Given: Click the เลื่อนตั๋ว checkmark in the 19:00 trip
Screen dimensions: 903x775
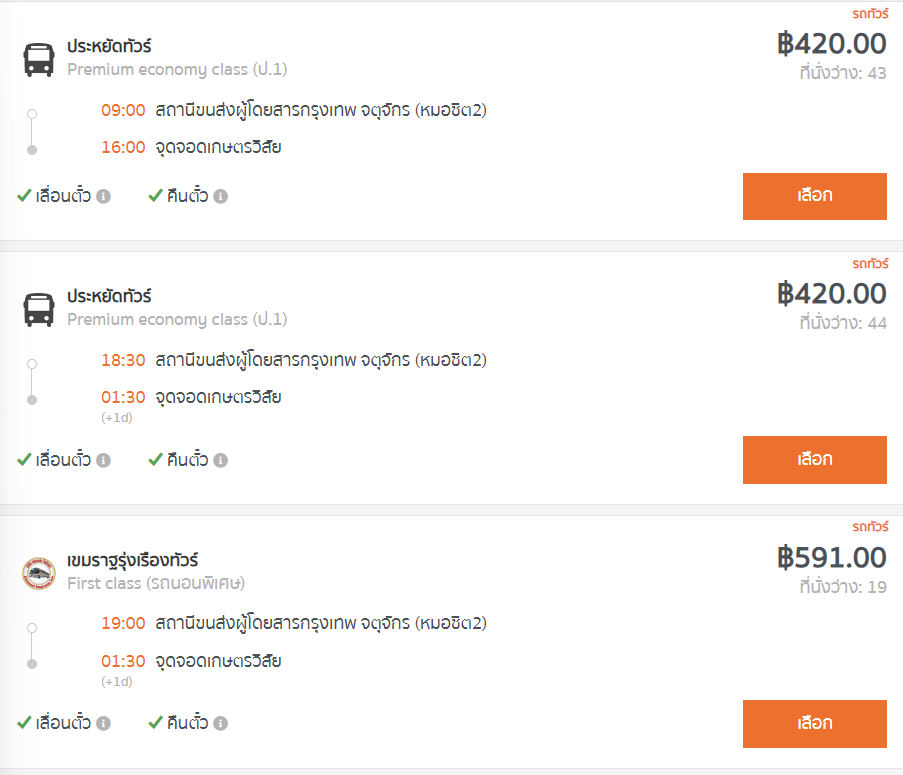Looking at the screenshot, I should [x=24, y=723].
